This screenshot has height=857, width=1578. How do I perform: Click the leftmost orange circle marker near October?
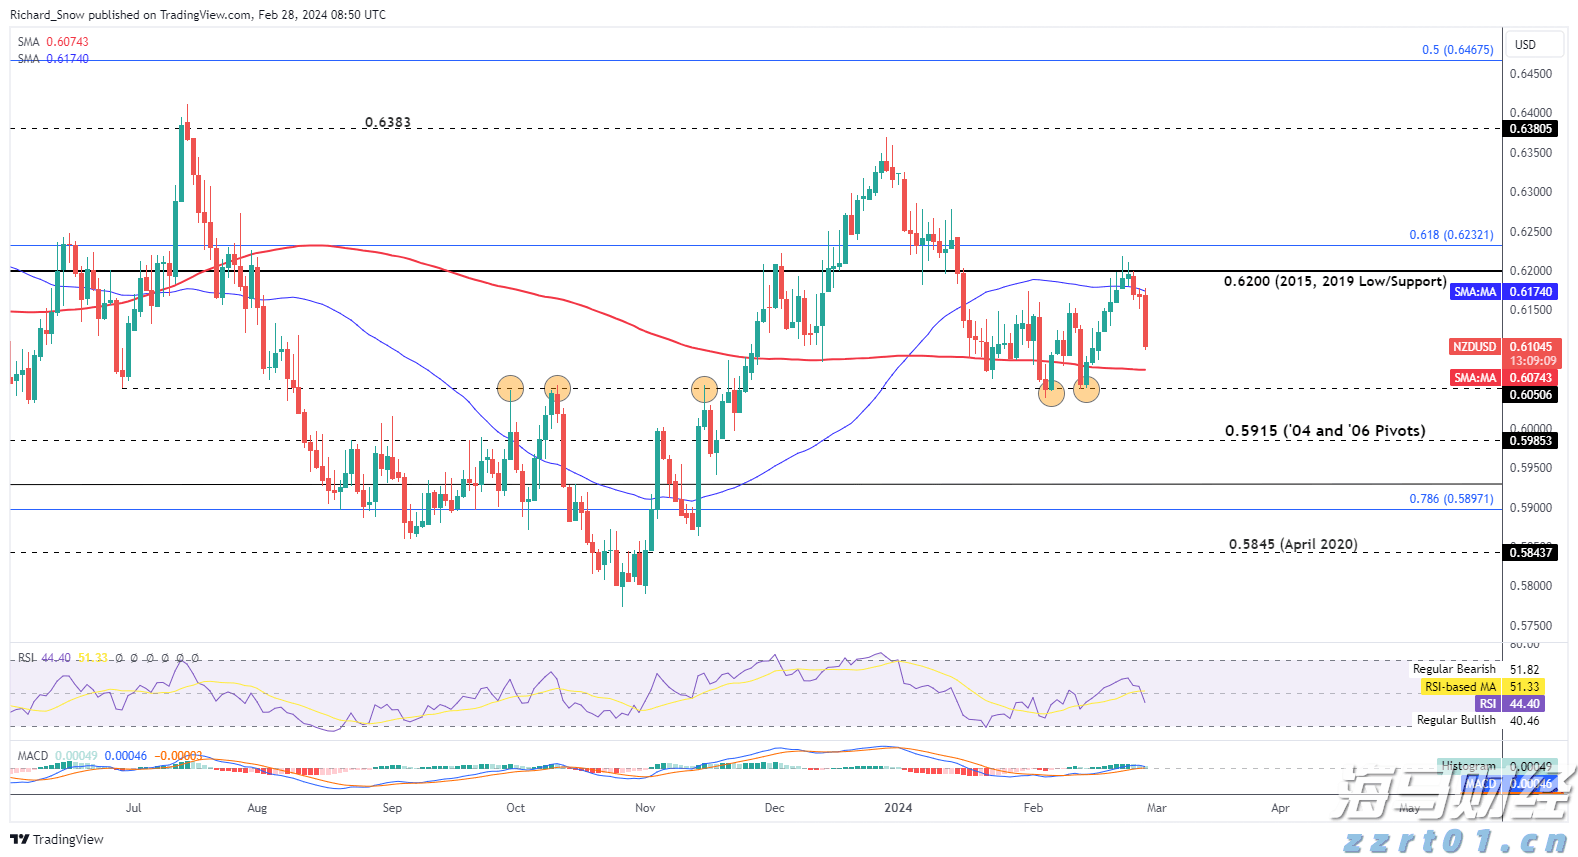[510, 388]
